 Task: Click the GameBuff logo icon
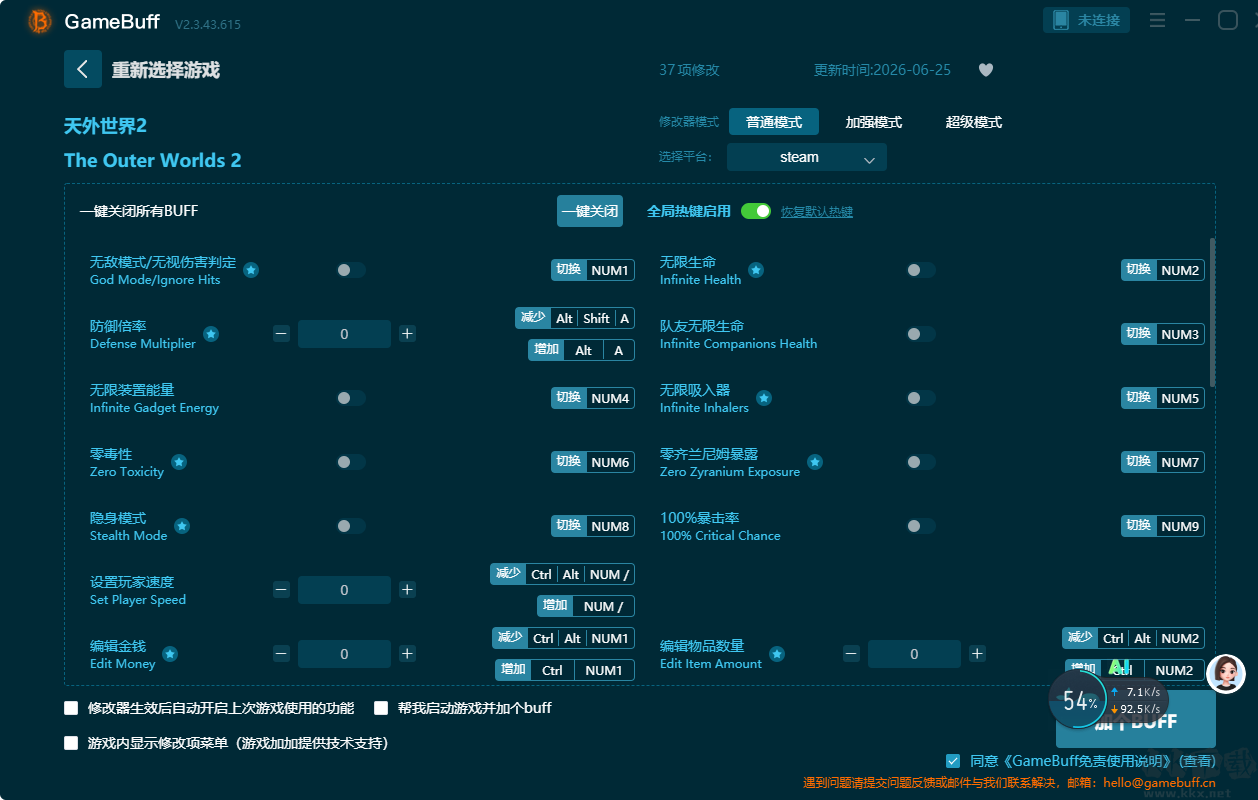pos(39,21)
